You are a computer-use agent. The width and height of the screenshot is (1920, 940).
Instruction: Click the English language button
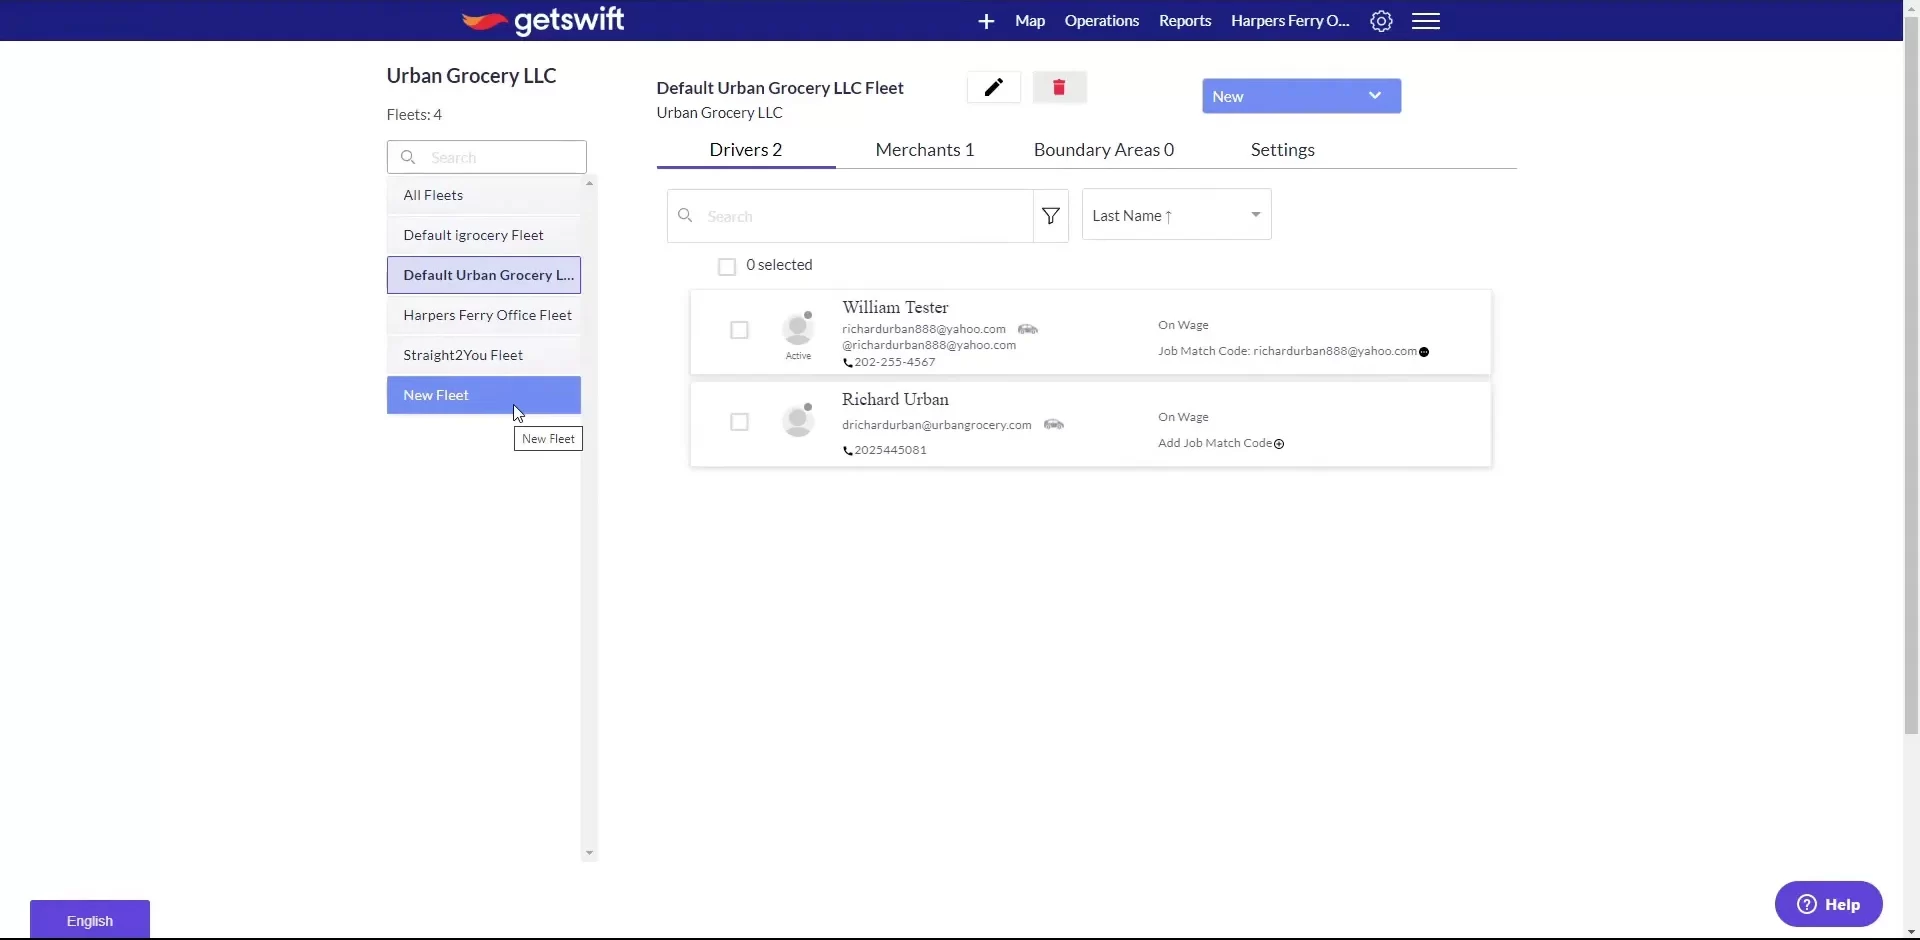coord(89,918)
